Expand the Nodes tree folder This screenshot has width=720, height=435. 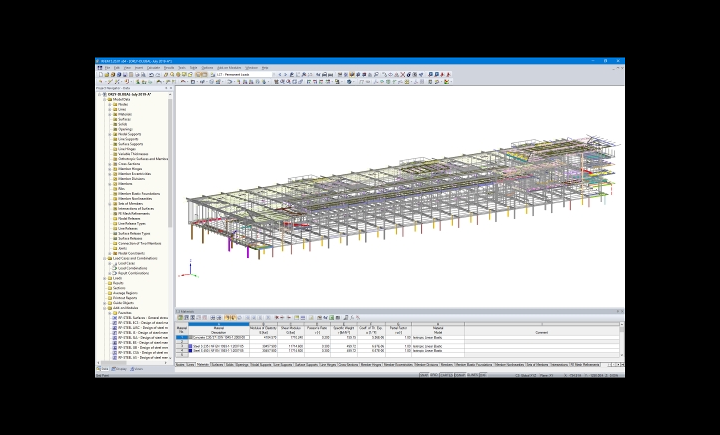[110, 104]
